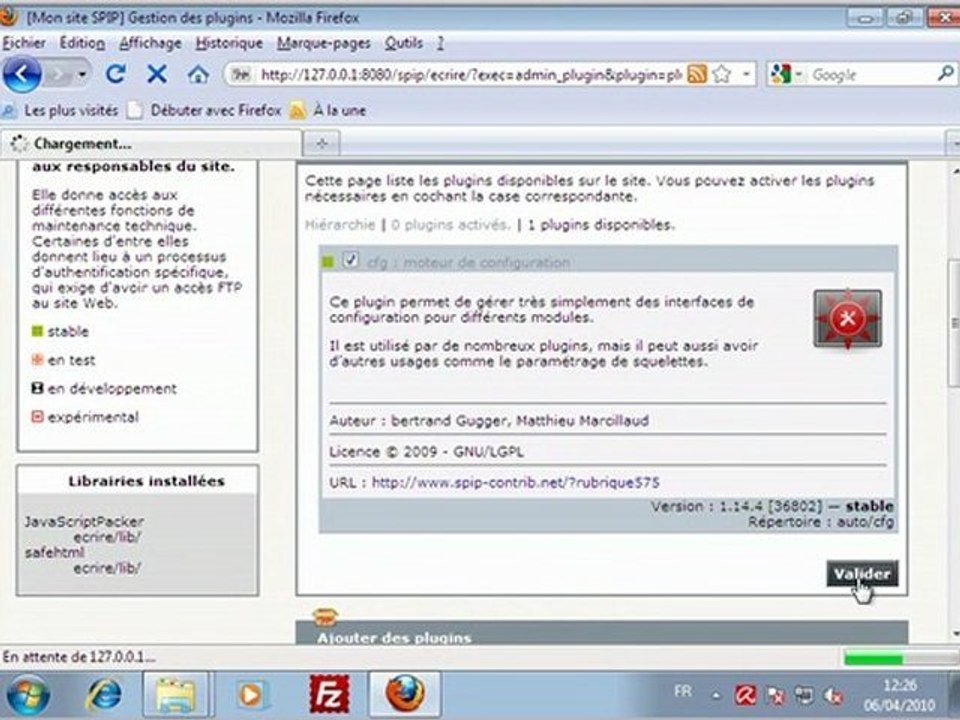Image resolution: width=960 pixels, height=720 pixels.
Task: Click the stable legend icon in sidebar
Action: click(x=37, y=331)
